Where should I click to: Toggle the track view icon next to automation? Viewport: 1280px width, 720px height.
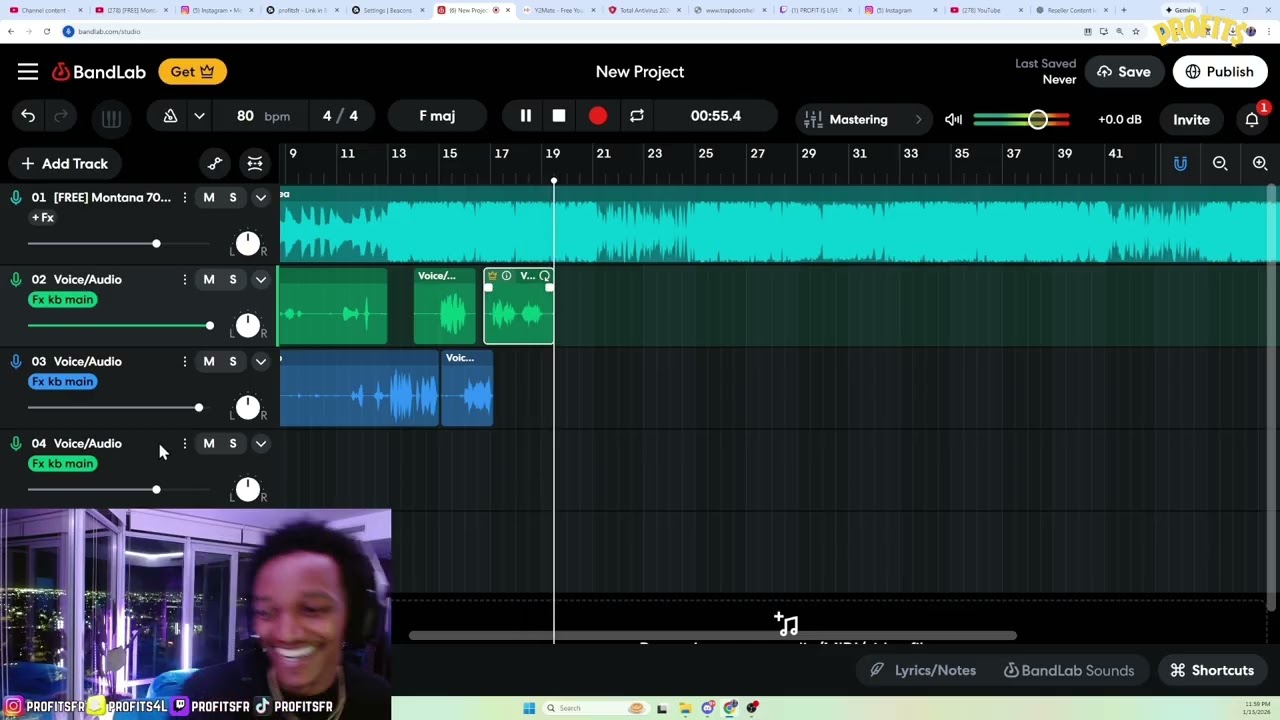(x=255, y=164)
